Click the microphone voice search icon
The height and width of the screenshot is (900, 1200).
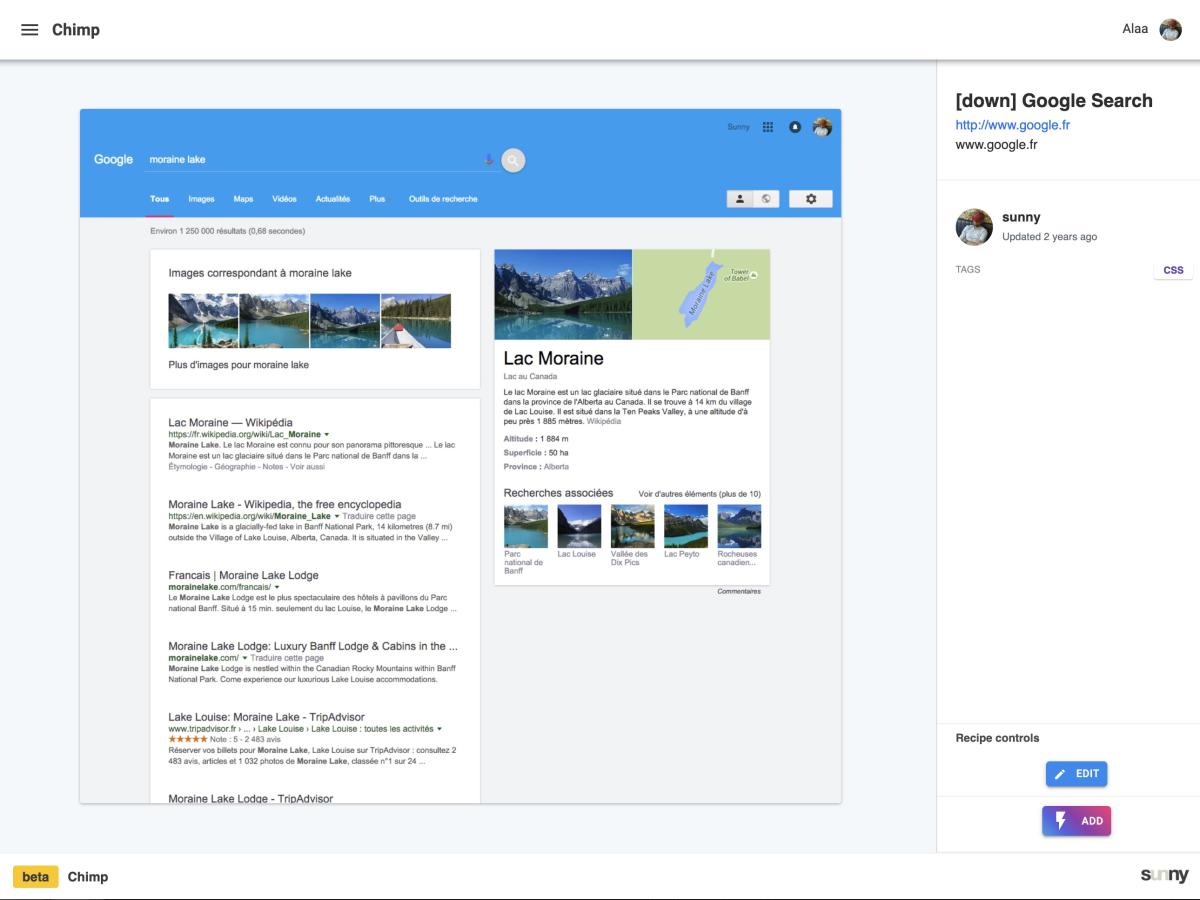(x=489, y=160)
